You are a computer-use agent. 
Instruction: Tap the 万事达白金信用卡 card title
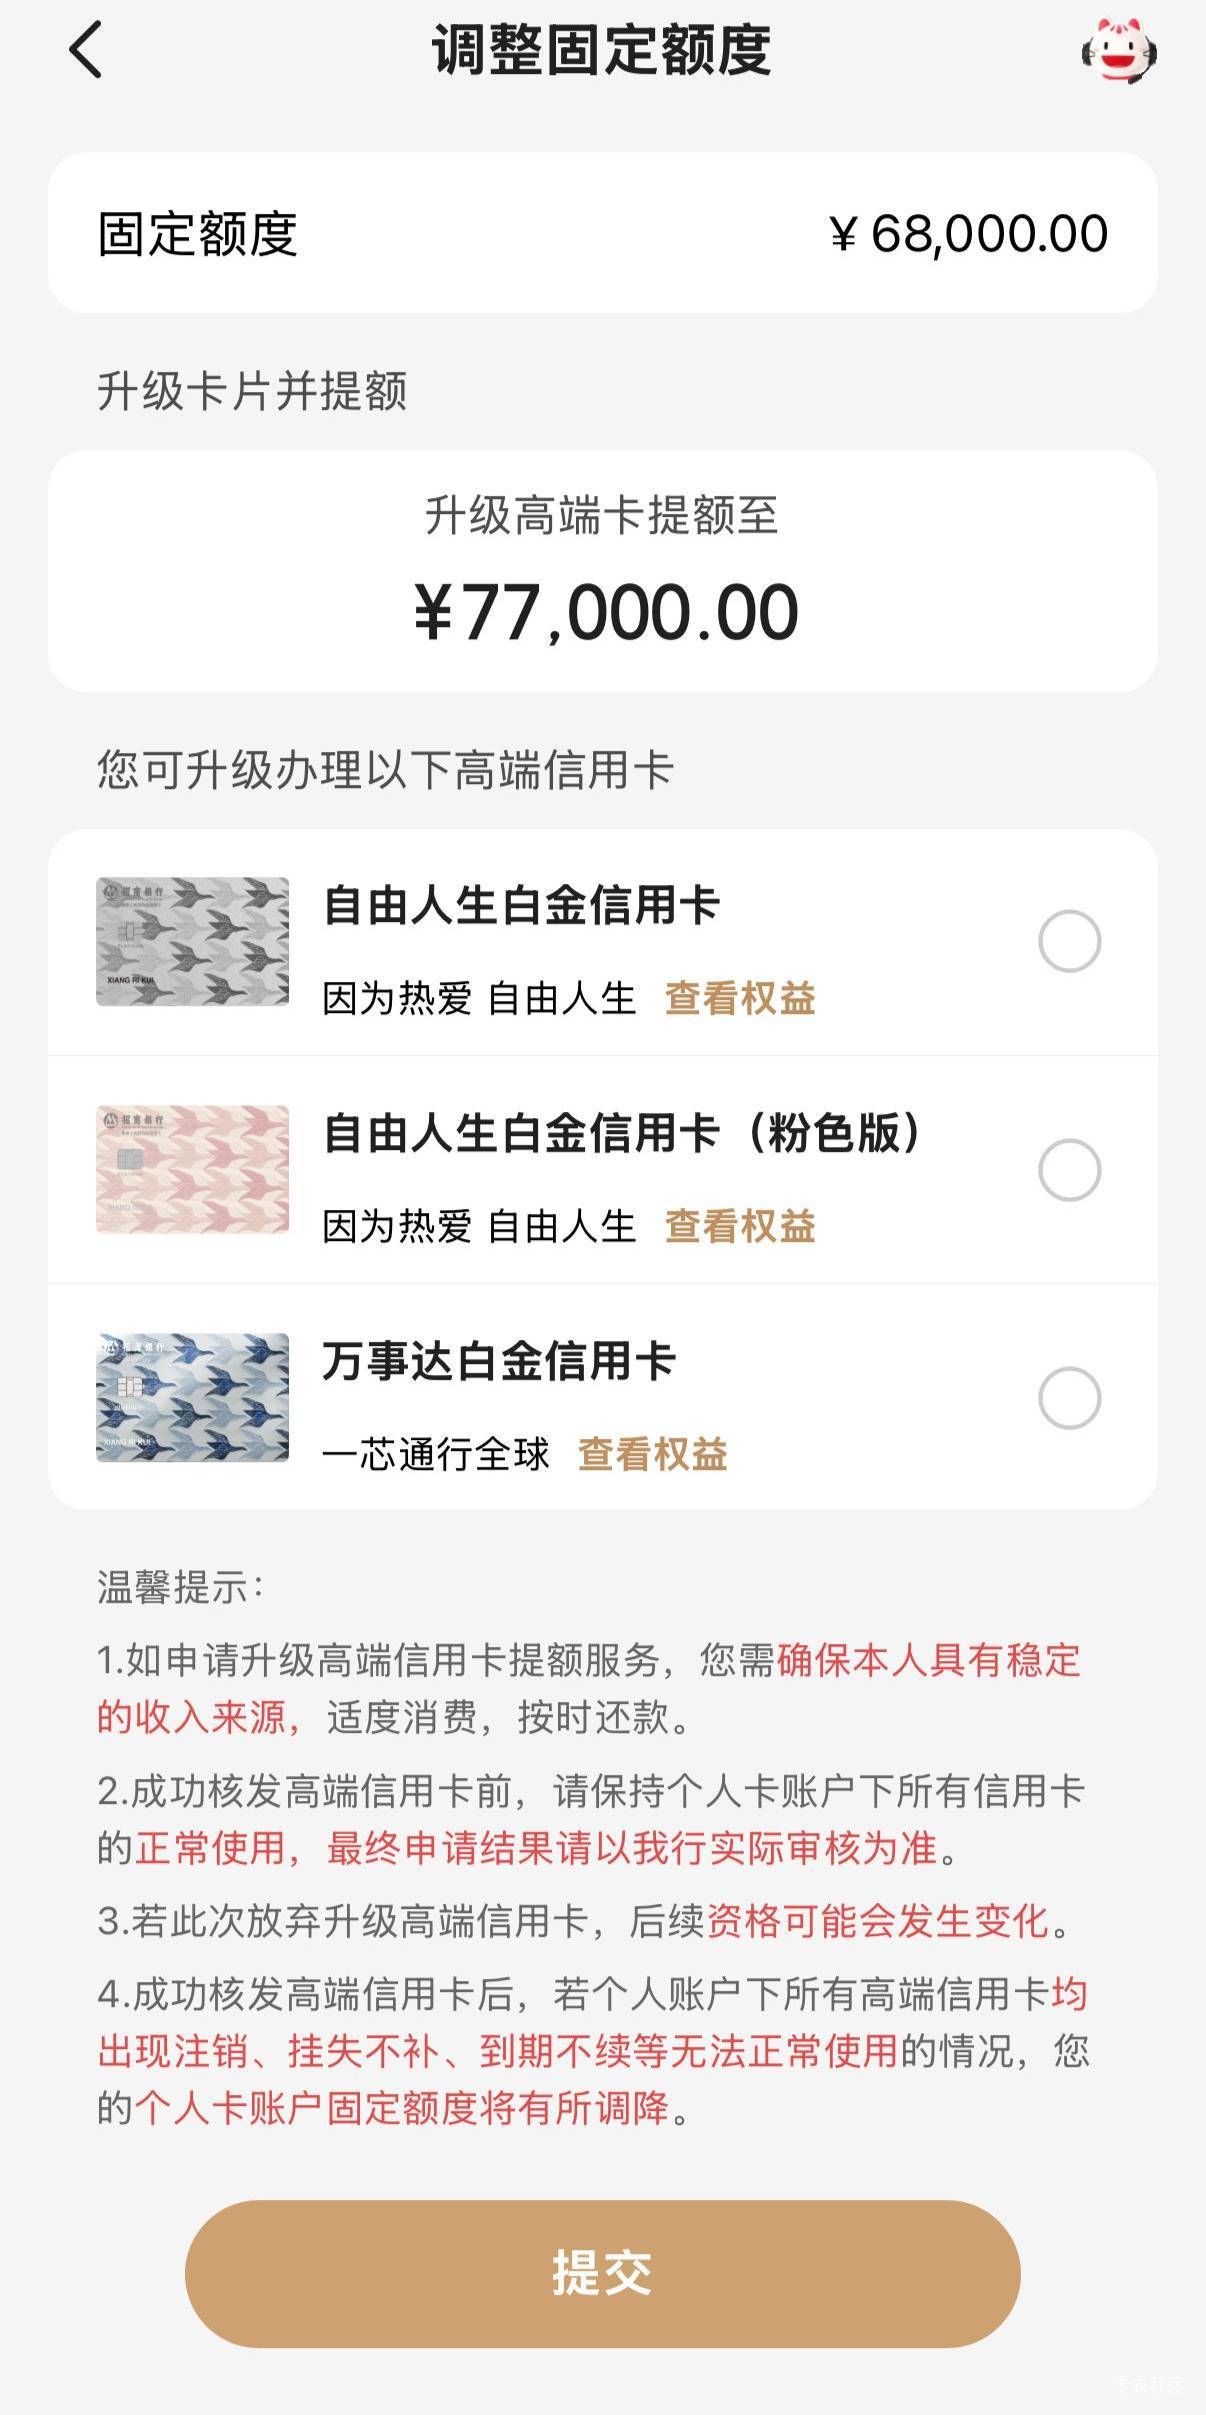click(x=499, y=1361)
